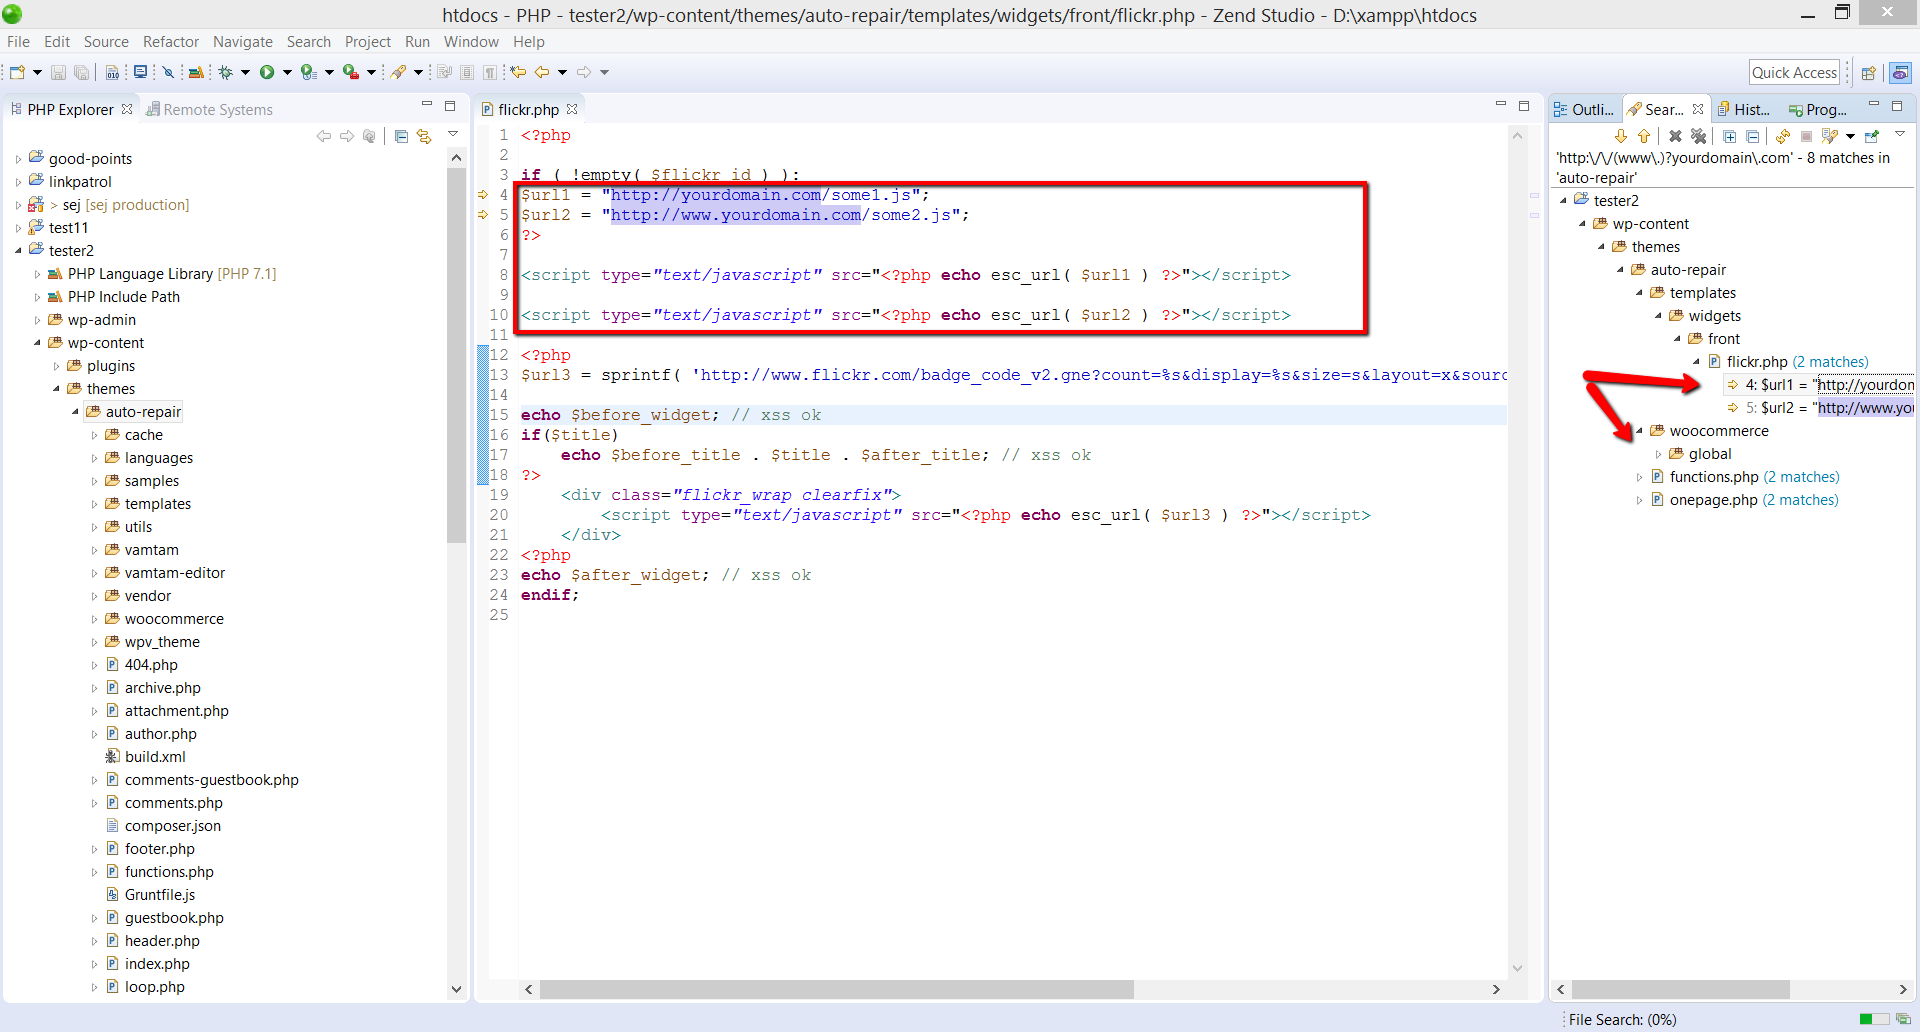Click the Run button in the toolbar
Viewport: 1920px width, 1032px height.
tap(267, 72)
